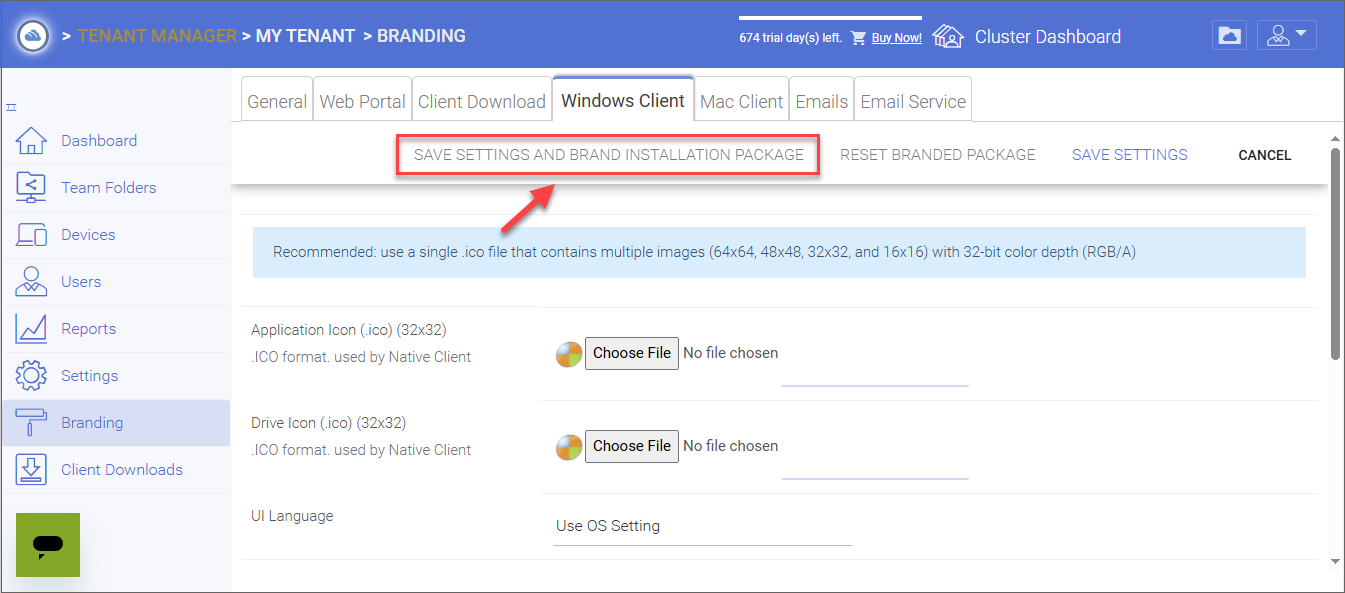Open the cloud folder icon in header
Image resolution: width=1345 pixels, height=593 pixels.
coord(1229,36)
